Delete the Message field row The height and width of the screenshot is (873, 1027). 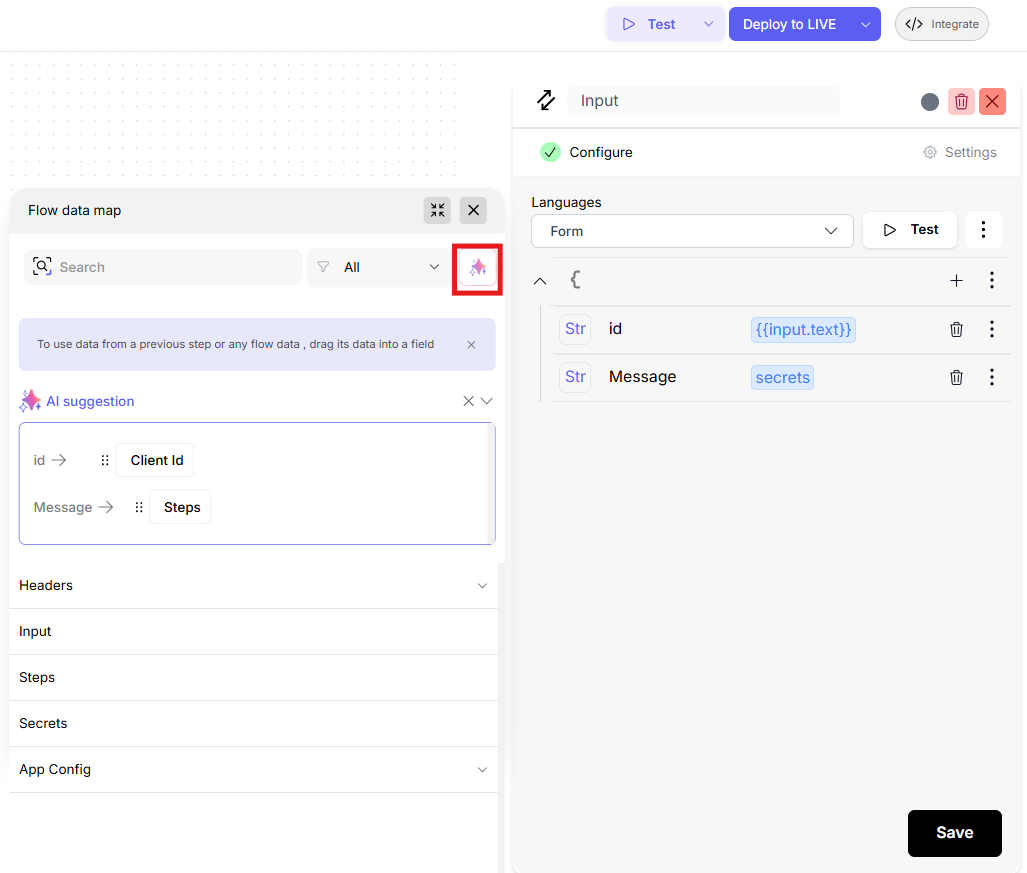pyautogui.click(x=956, y=377)
